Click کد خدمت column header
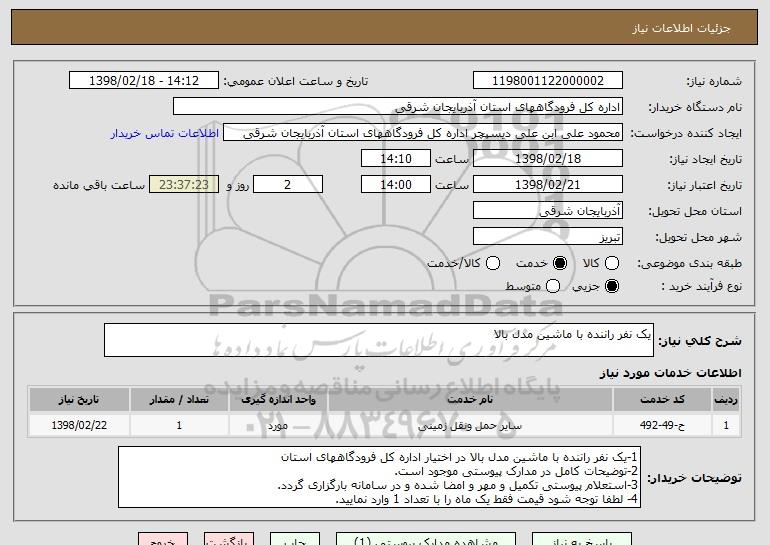The width and height of the screenshot is (770, 545). (x=662, y=400)
